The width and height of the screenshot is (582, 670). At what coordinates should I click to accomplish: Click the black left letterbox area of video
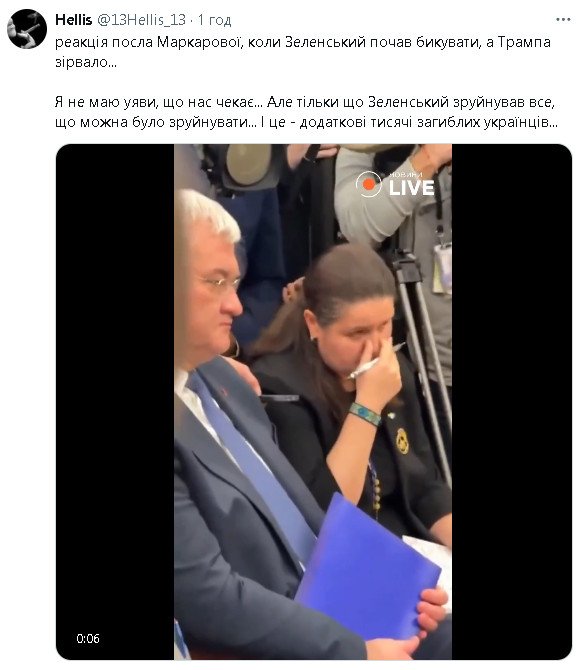coord(115,402)
